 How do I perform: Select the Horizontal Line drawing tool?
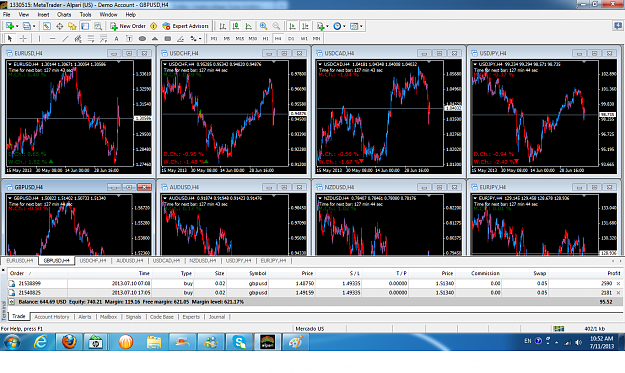click(x=52, y=39)
